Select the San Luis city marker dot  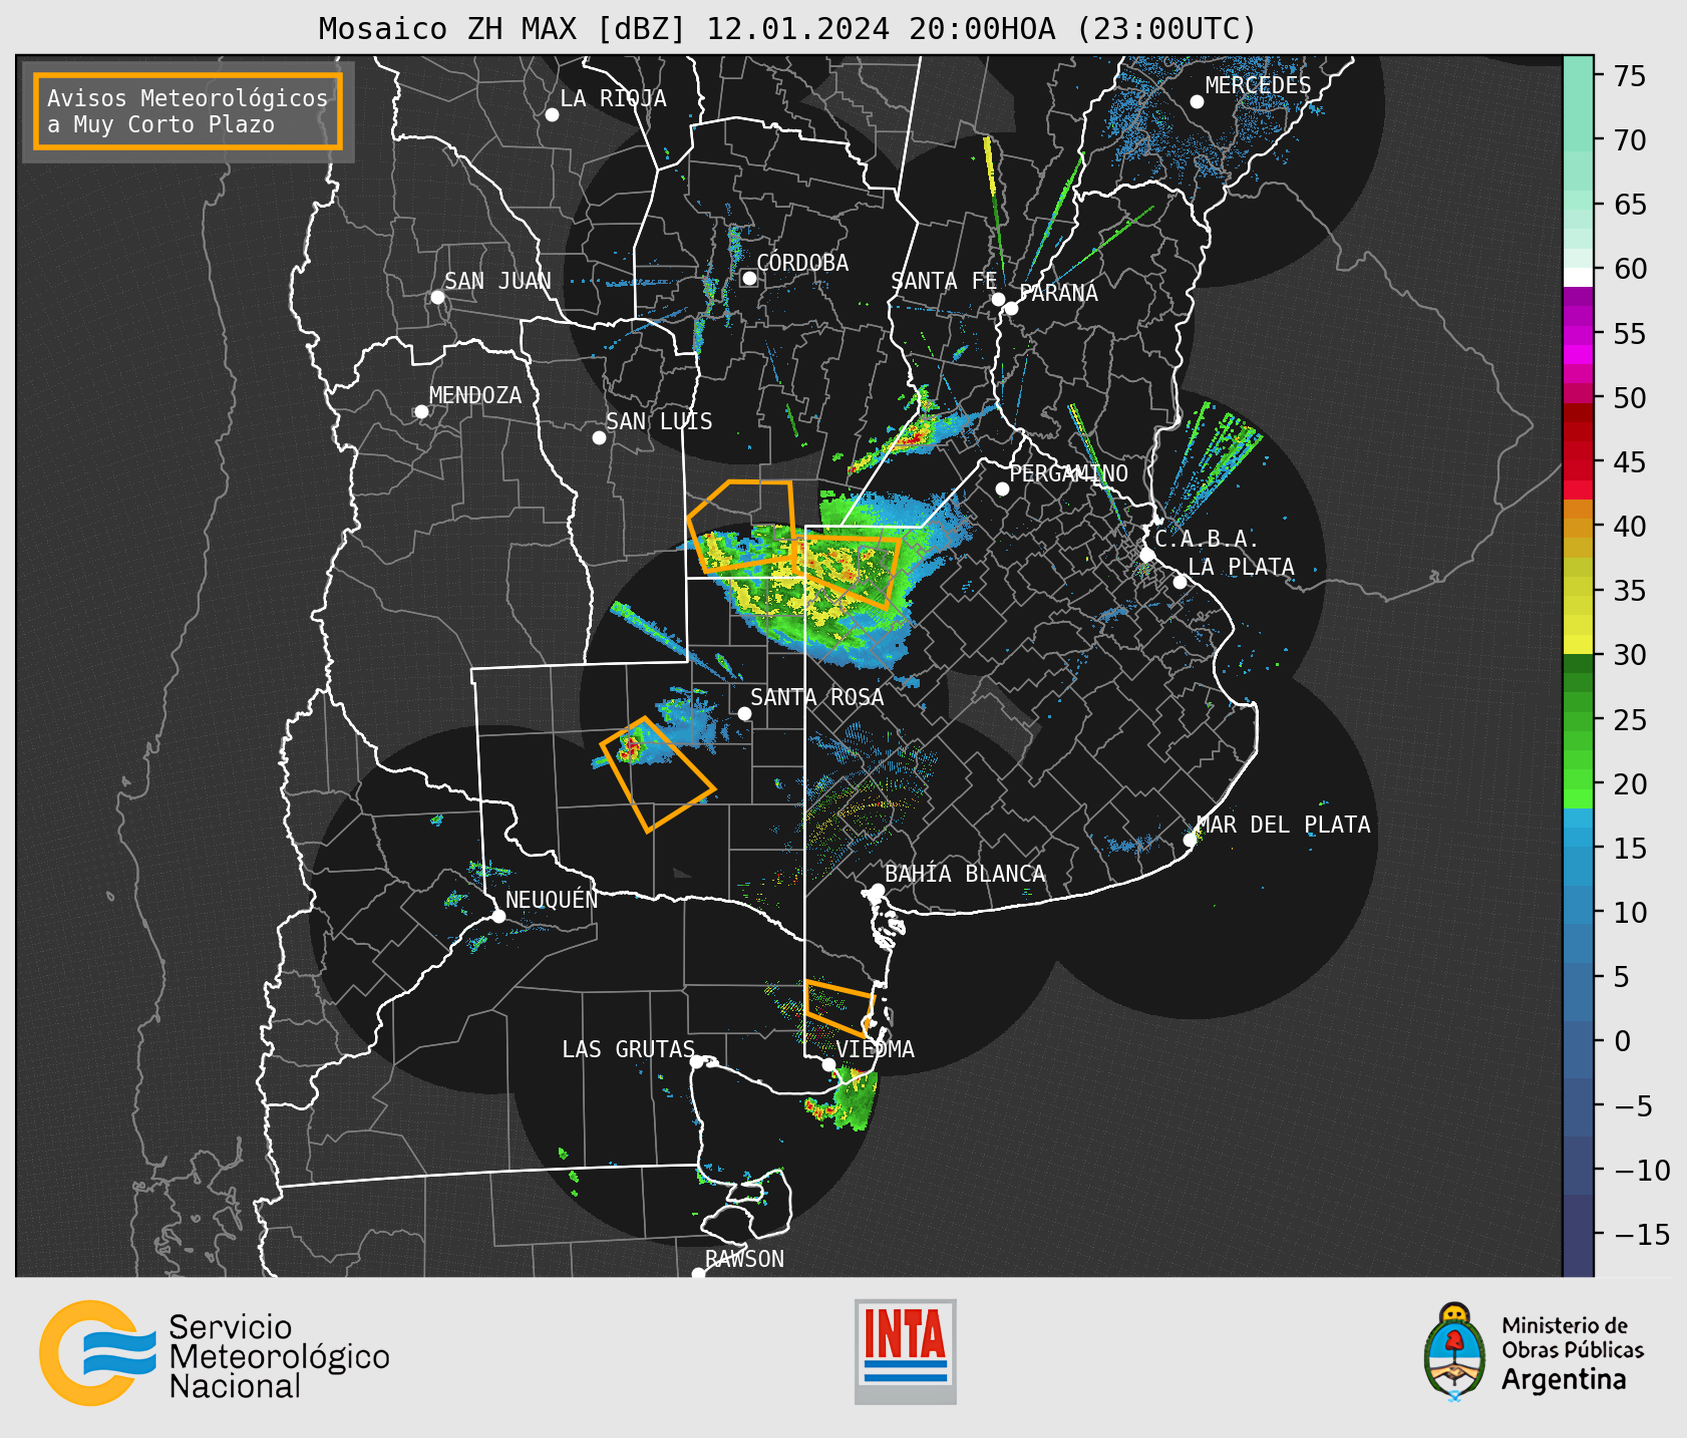pos(599,438)
